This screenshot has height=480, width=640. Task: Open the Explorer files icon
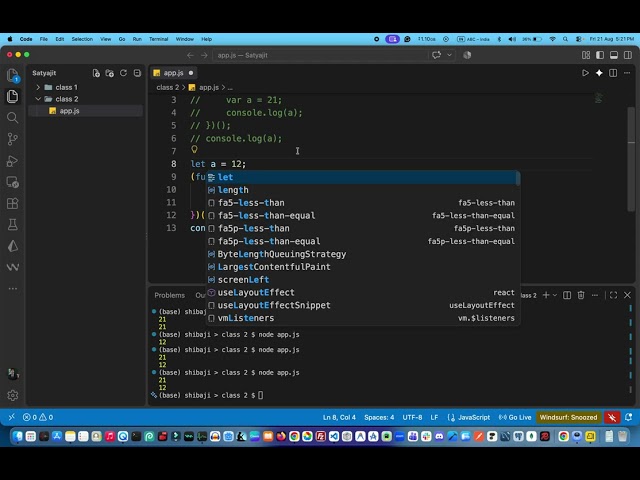point(13,96)
